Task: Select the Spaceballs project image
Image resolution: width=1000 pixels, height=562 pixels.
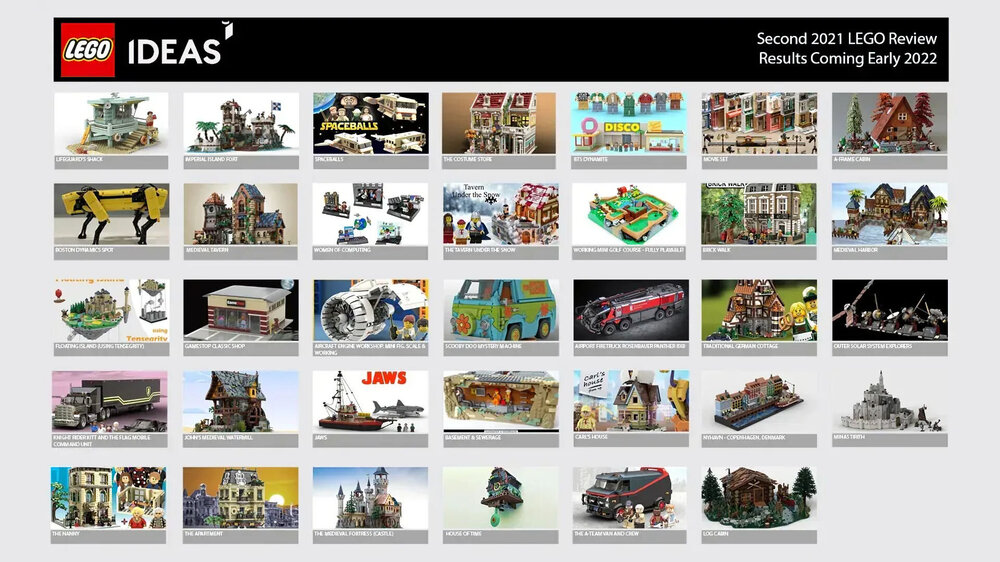Action: (x=371, y=124)
